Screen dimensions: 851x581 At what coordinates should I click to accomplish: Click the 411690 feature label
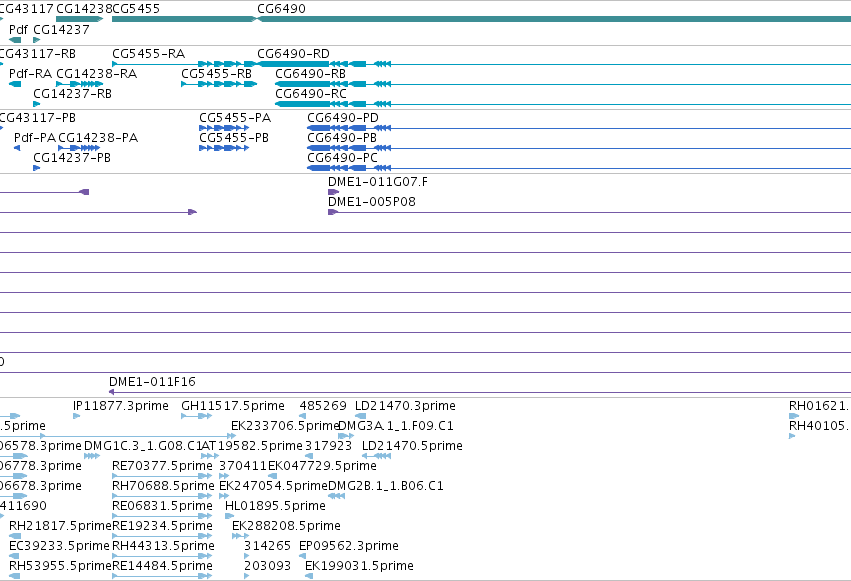click(x=23, y=506)
